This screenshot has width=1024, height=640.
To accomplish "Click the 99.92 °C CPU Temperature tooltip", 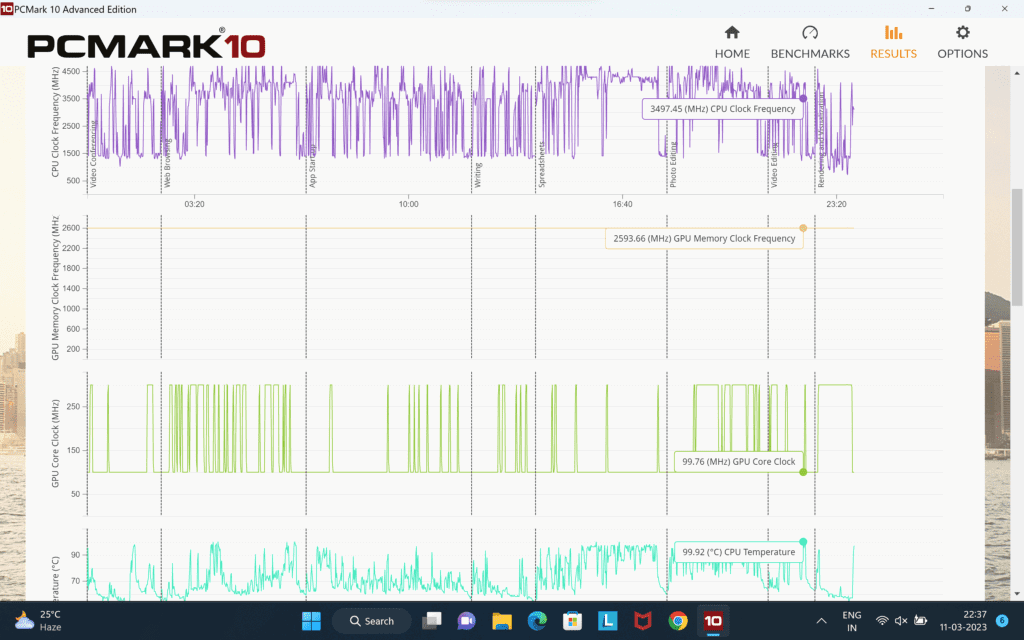I will point(739,552).
